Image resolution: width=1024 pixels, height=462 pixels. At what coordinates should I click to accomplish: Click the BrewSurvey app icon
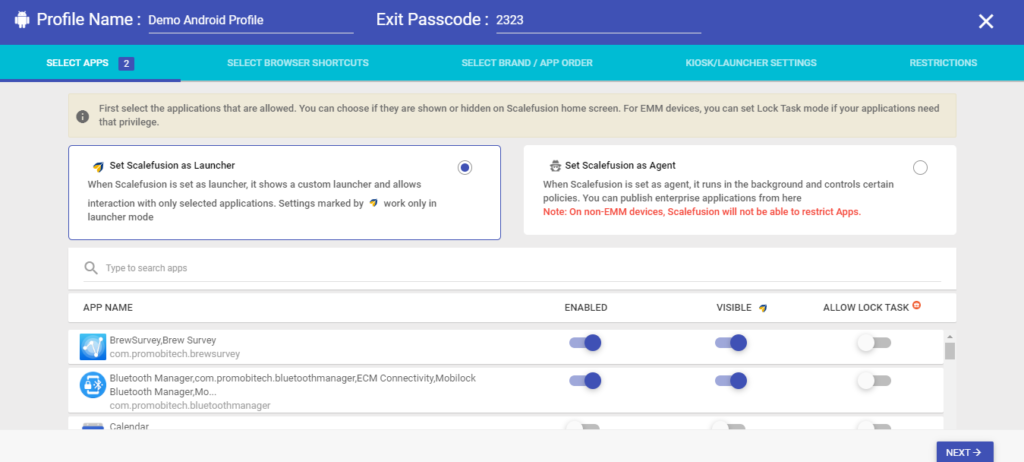[x=93, y=347]
